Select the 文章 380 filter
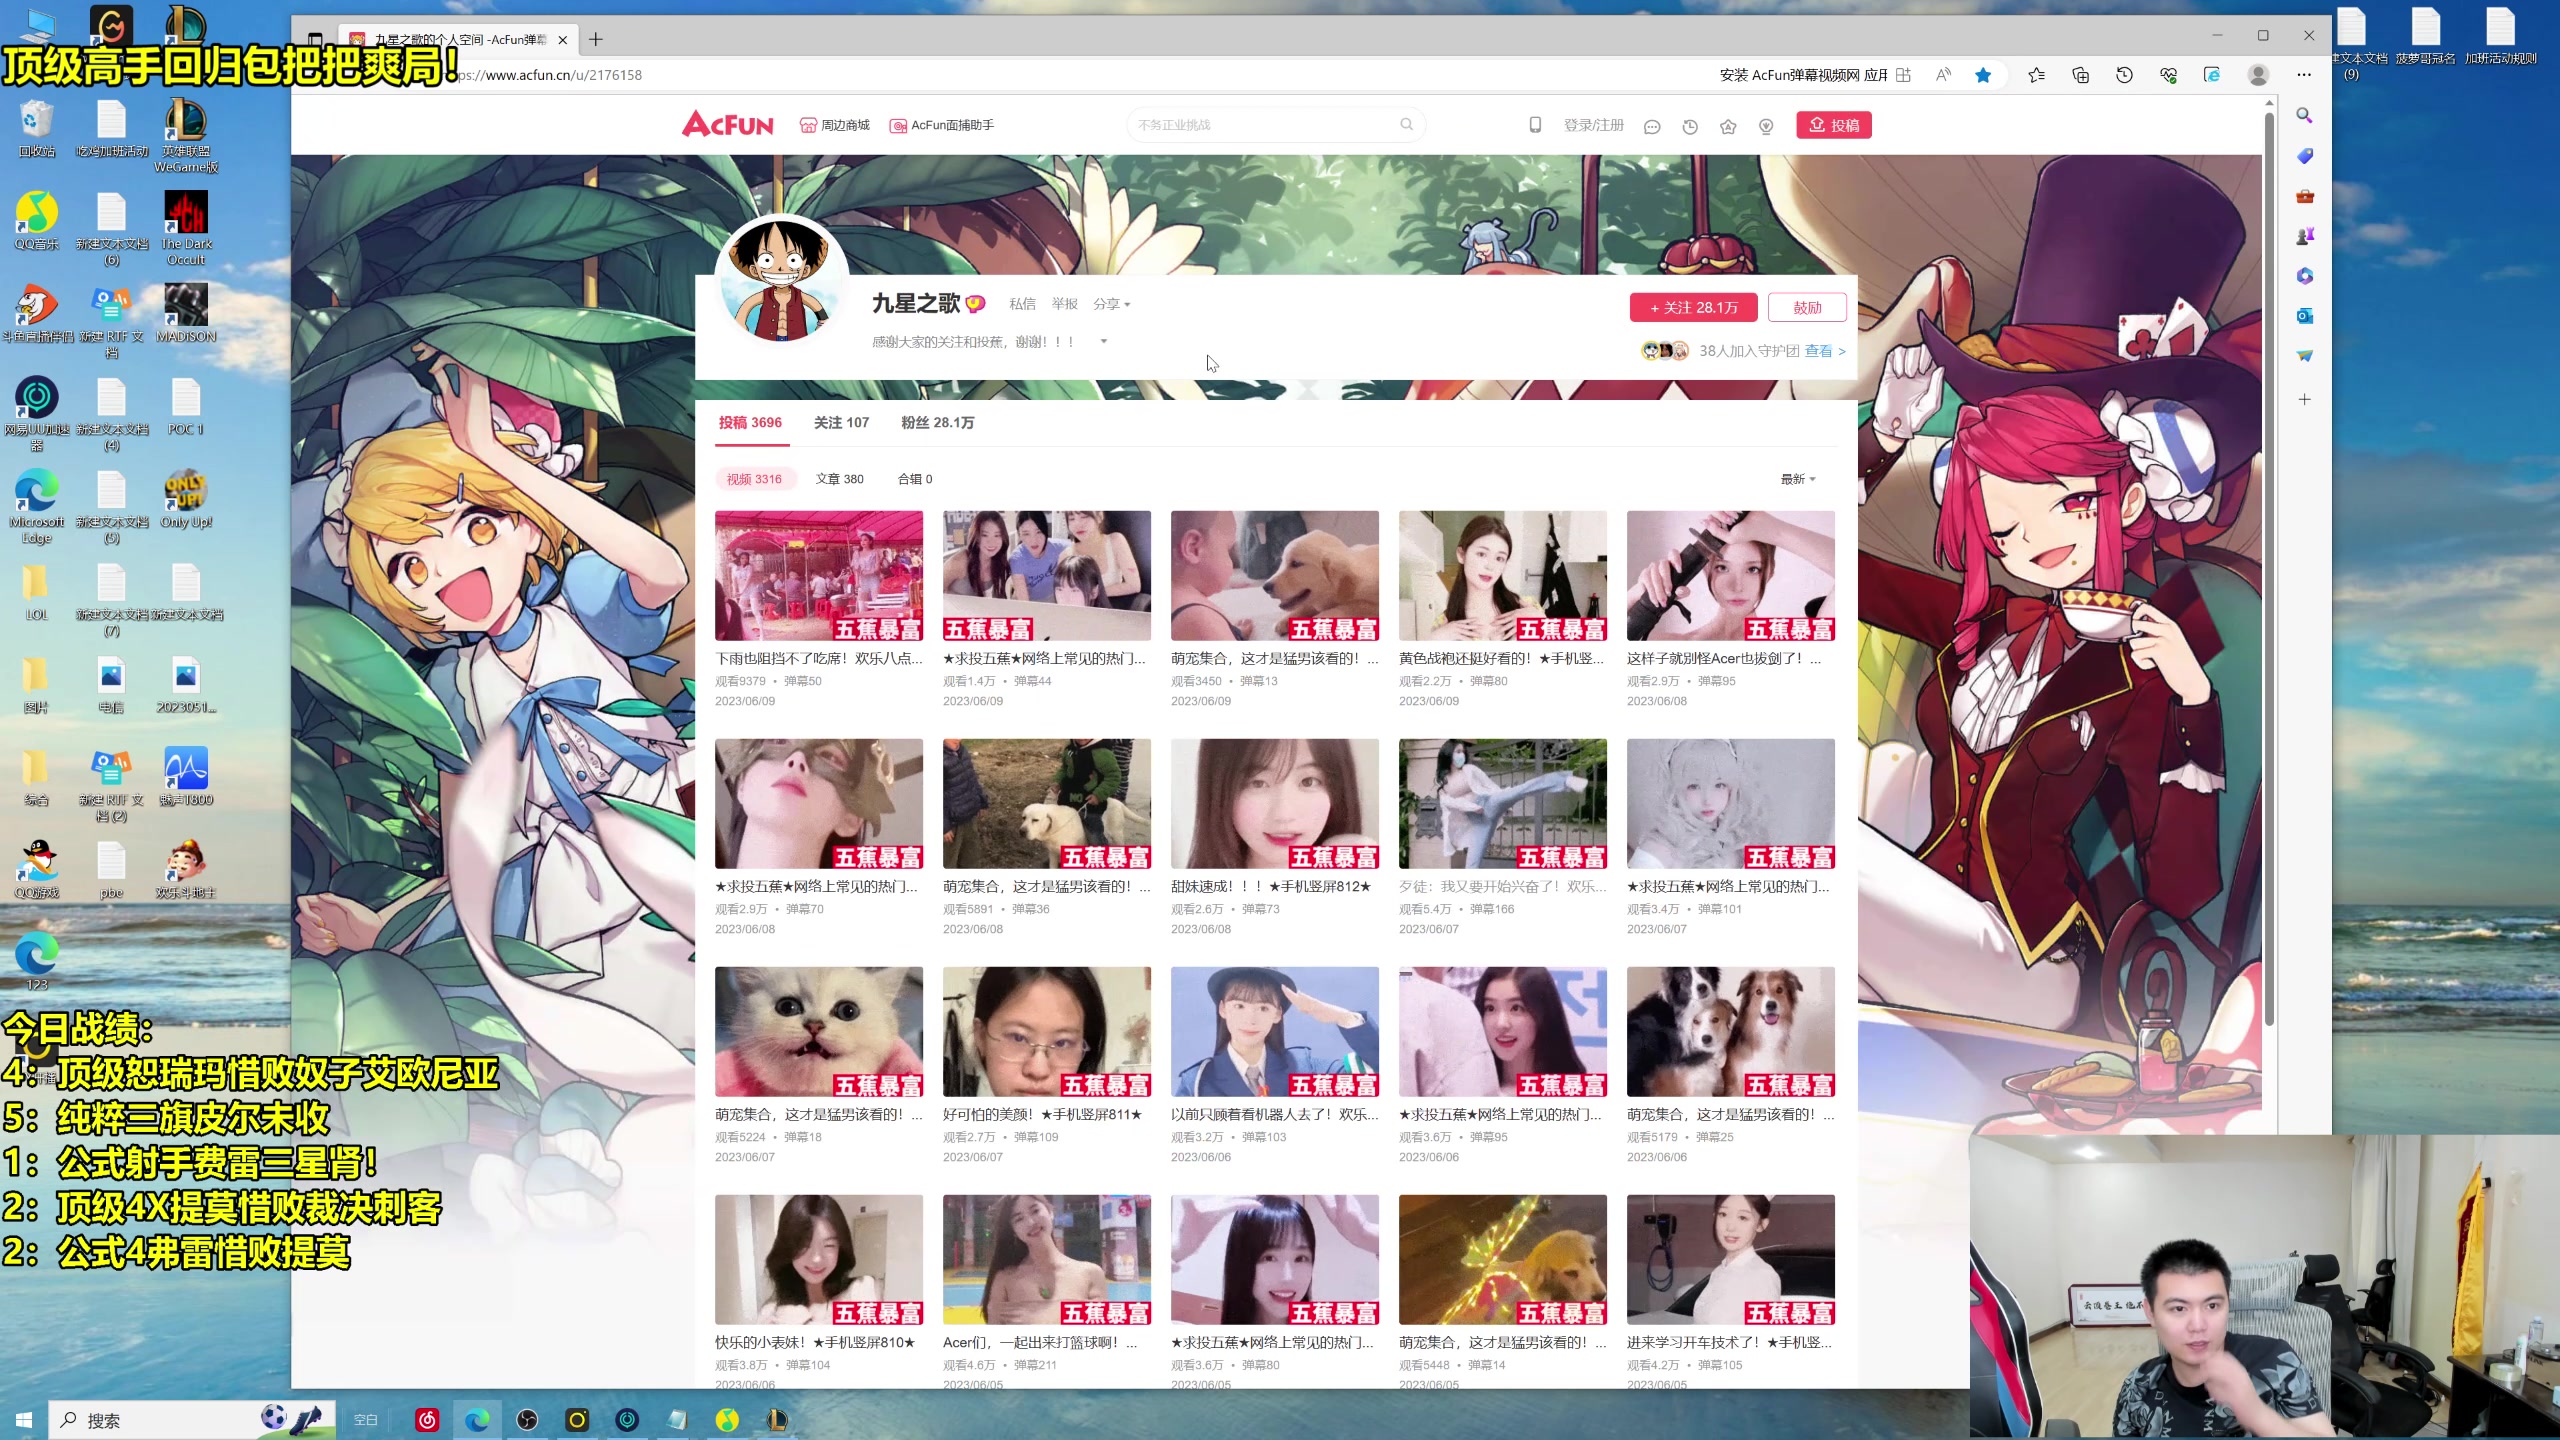 click(x=839, y=479)
